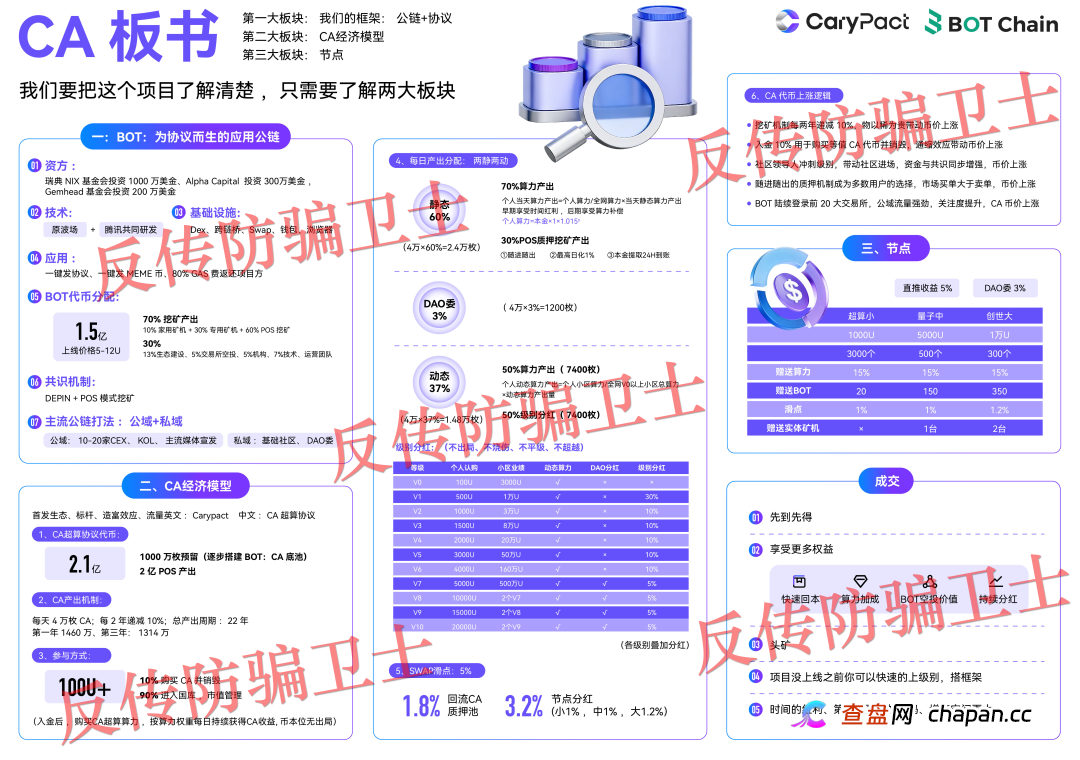The width and height of the screenshot is (1080, 760).
Task: Select the 三、节点 header pill
Action: click(x=886, y=248)
